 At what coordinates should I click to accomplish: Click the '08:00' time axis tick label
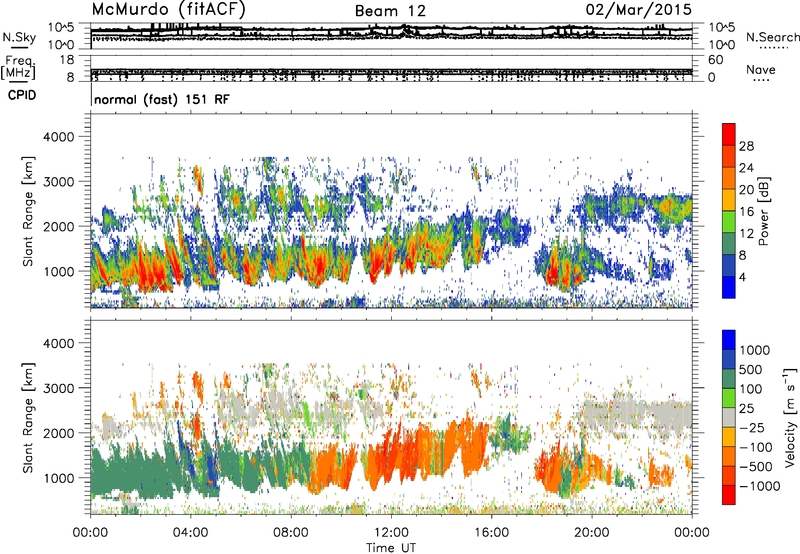(291, 533)
